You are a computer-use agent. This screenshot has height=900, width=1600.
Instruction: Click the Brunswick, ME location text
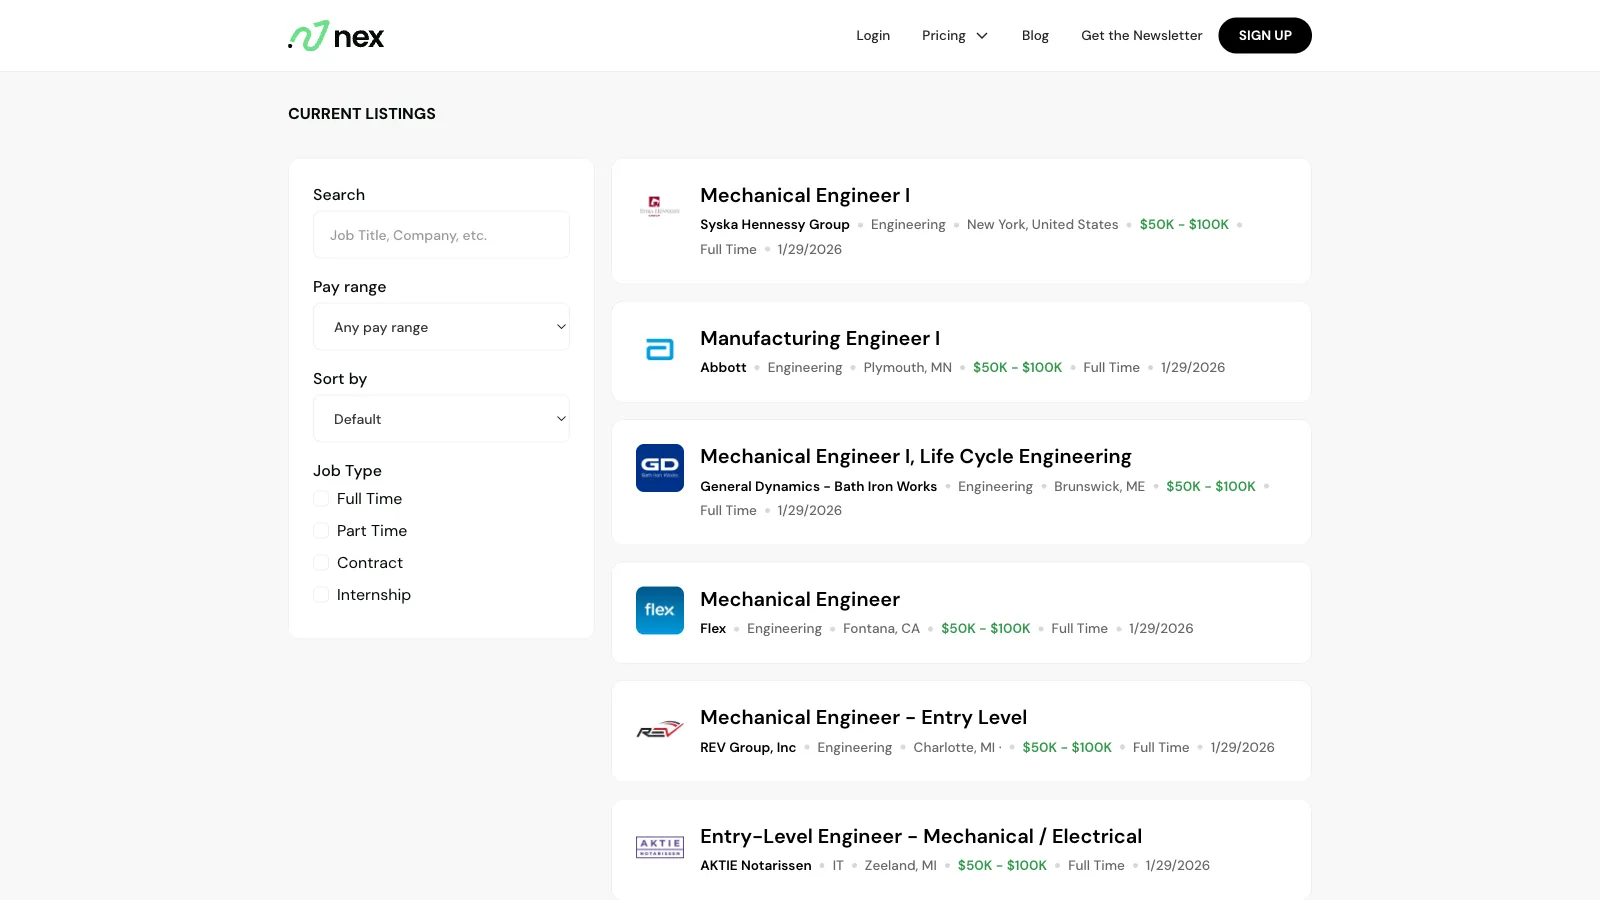(x=1099, y=487)
